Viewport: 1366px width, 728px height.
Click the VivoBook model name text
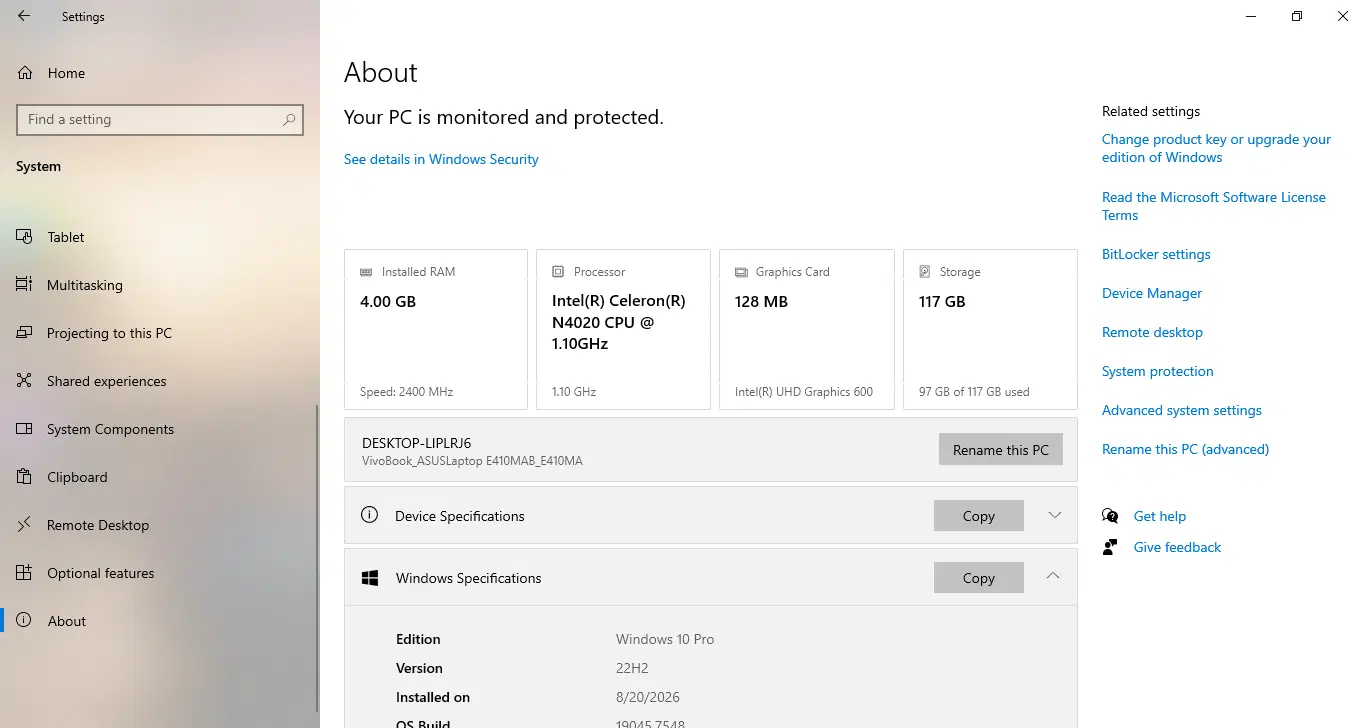click(472, 461)
